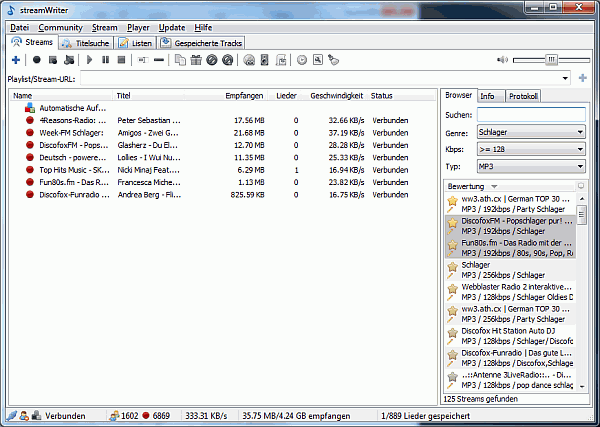This screenshot has height=427, width=600.
Task: Click the toolbar stop playback square
Action: (x=121, y=60)
